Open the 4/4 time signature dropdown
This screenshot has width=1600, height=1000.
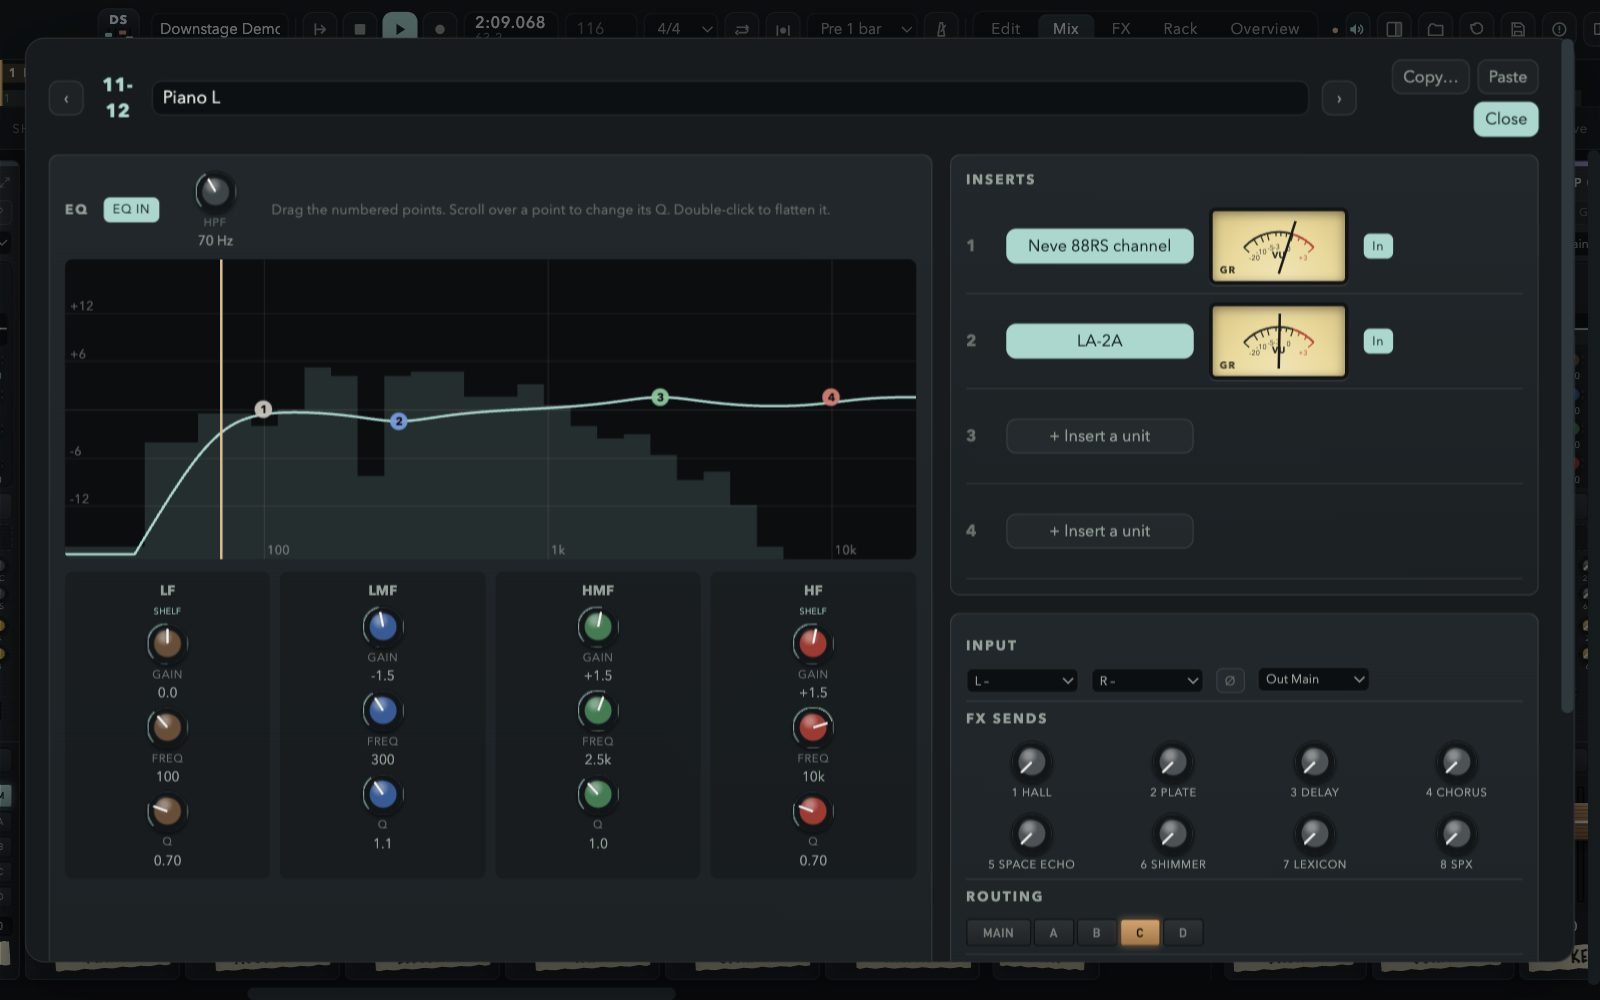pos(683,29)
